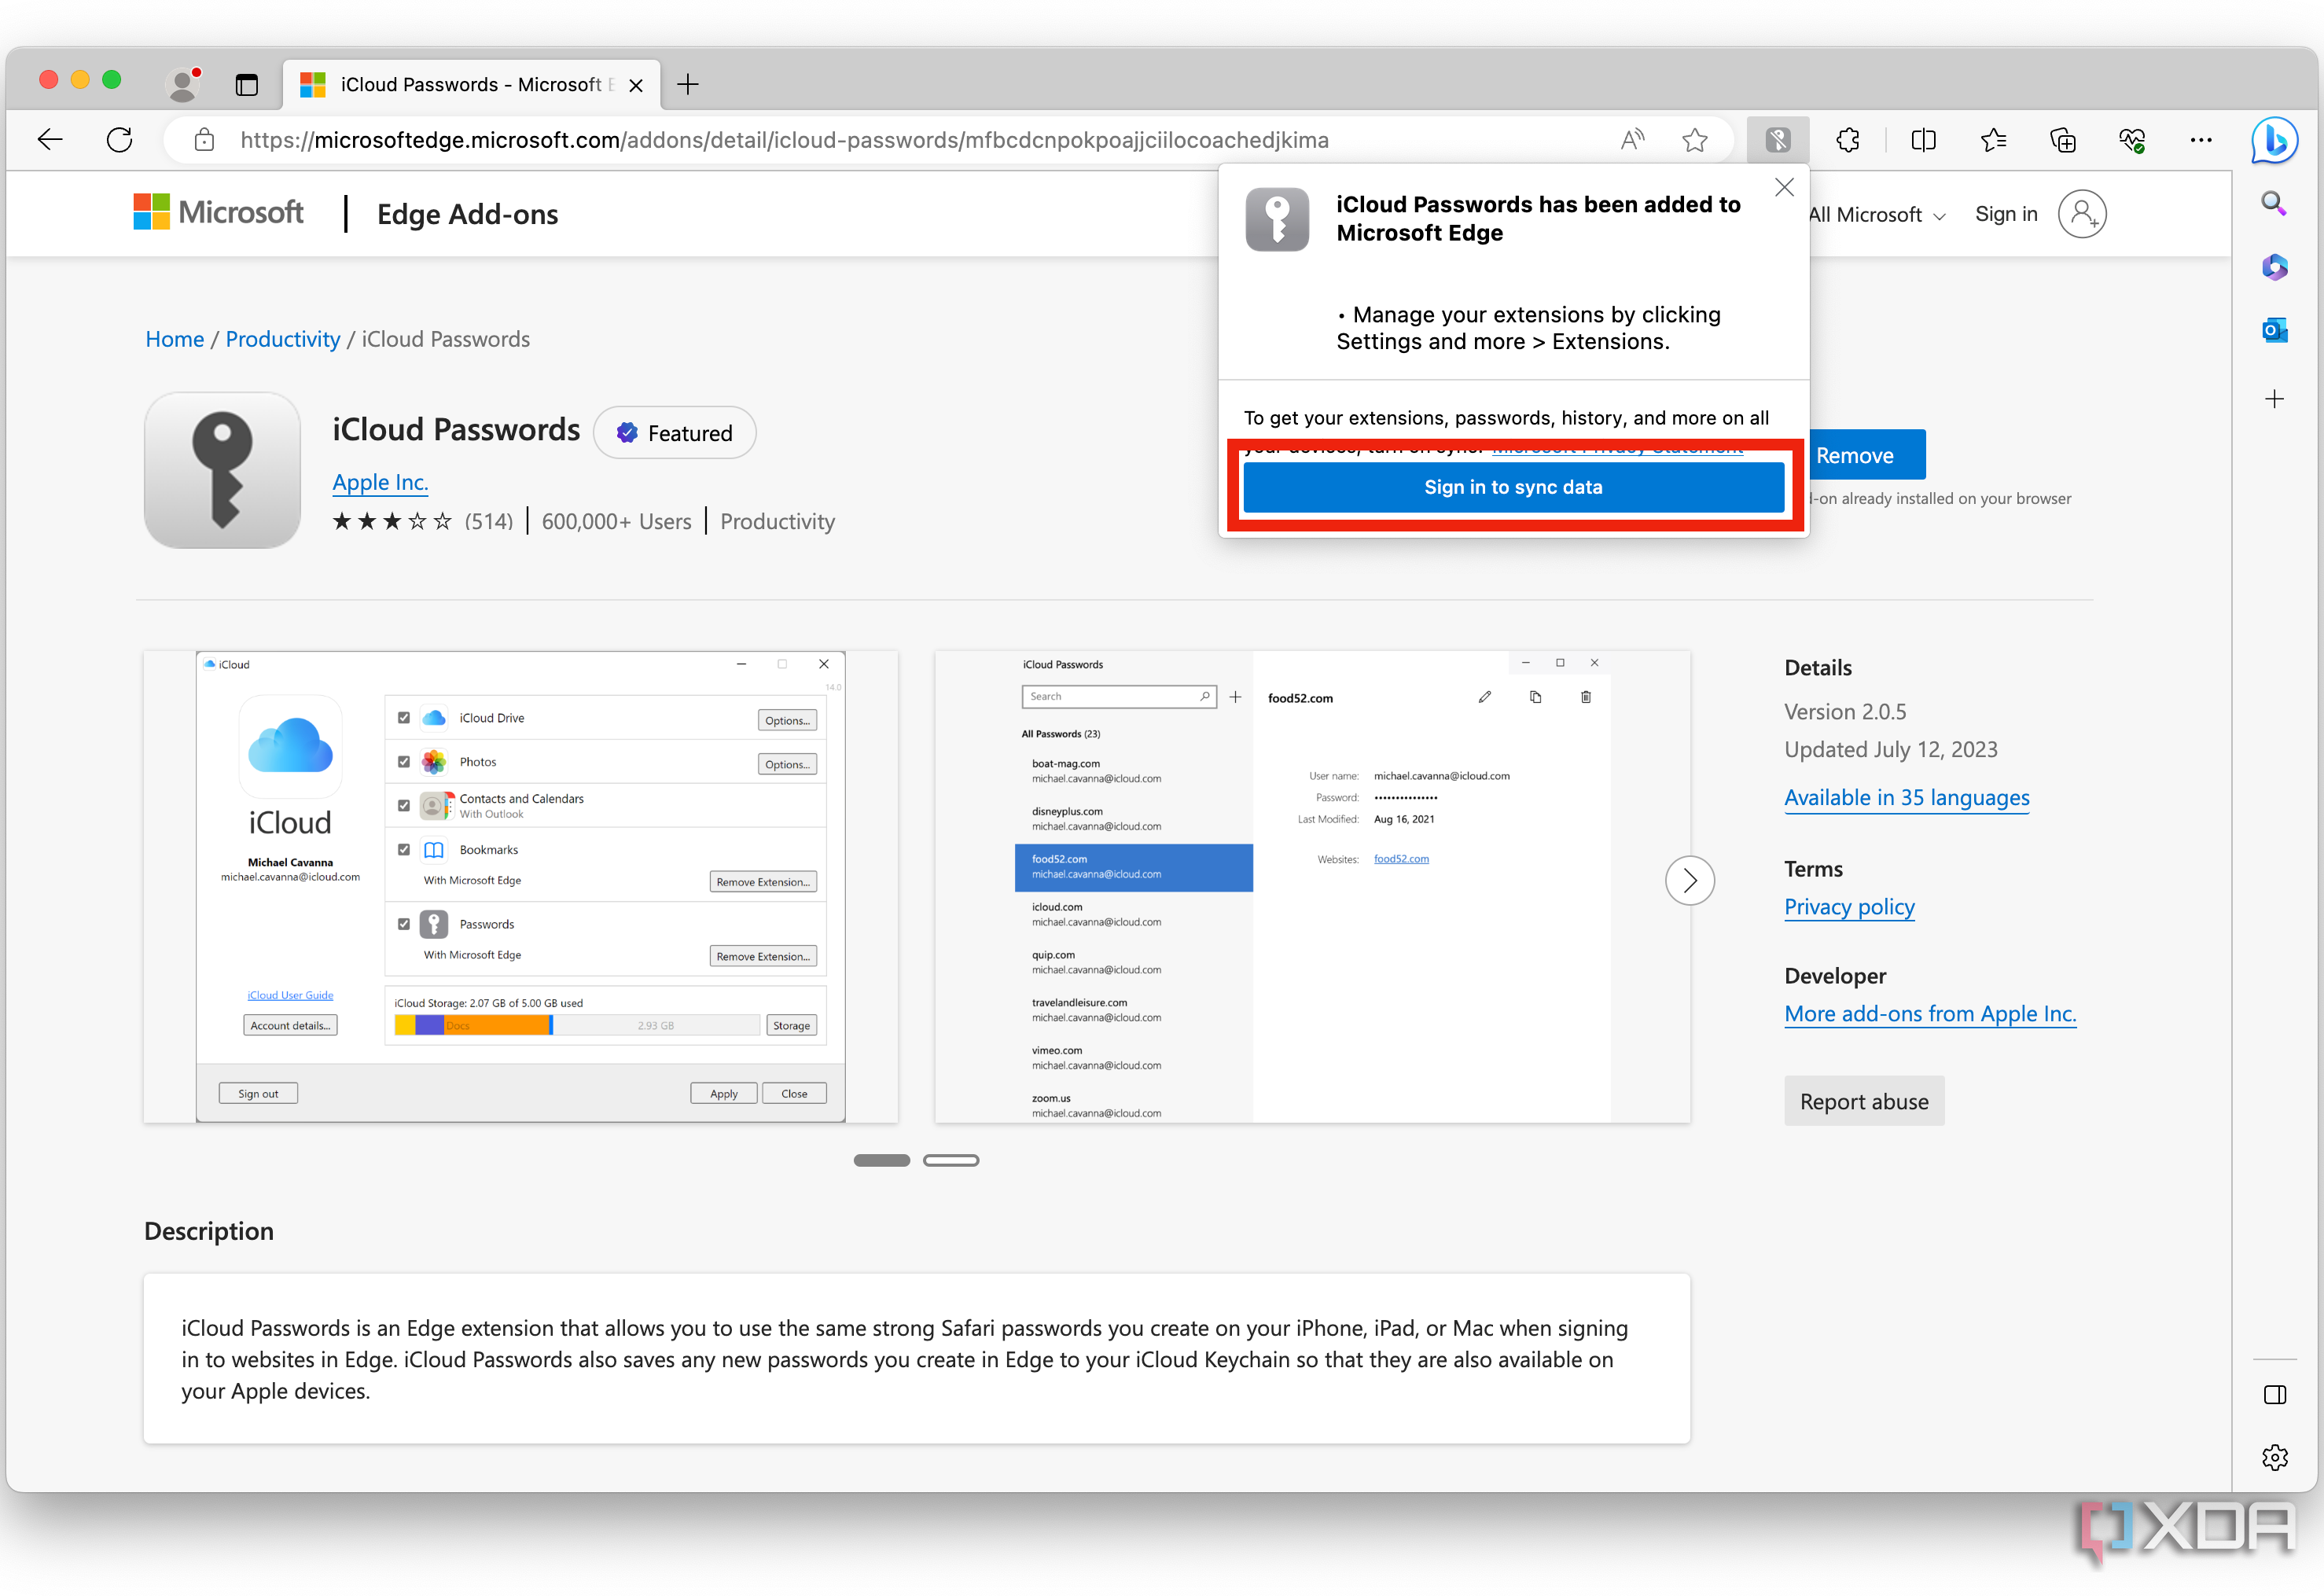
Task: Expand the All Microsoft dropdown
Action: 1876,215
